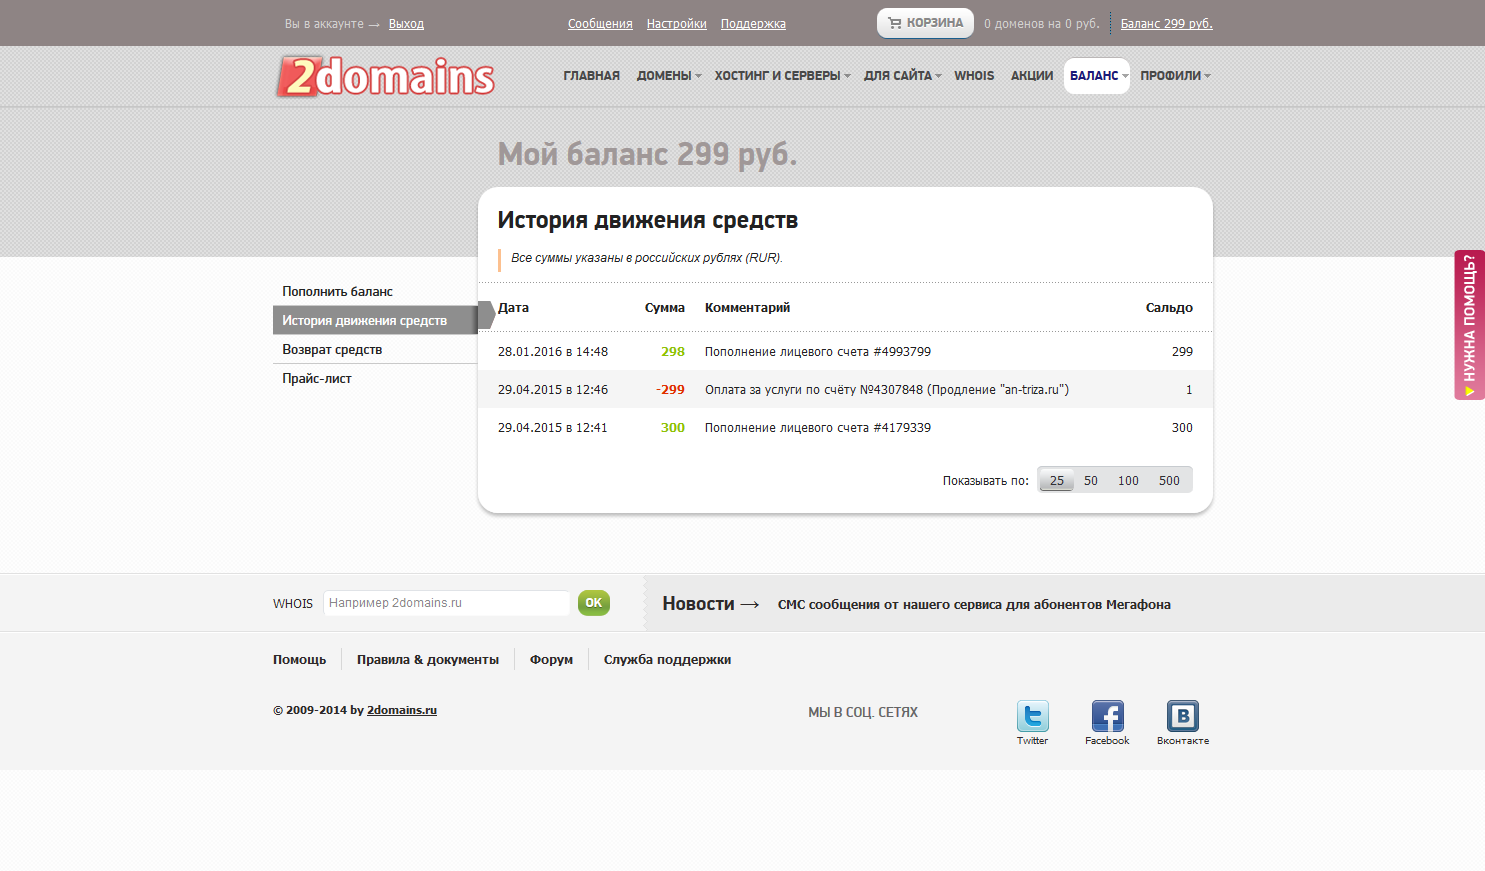1485x871 pixels.
Task: Open the Facebook social icon
Action: (1107, 716)
